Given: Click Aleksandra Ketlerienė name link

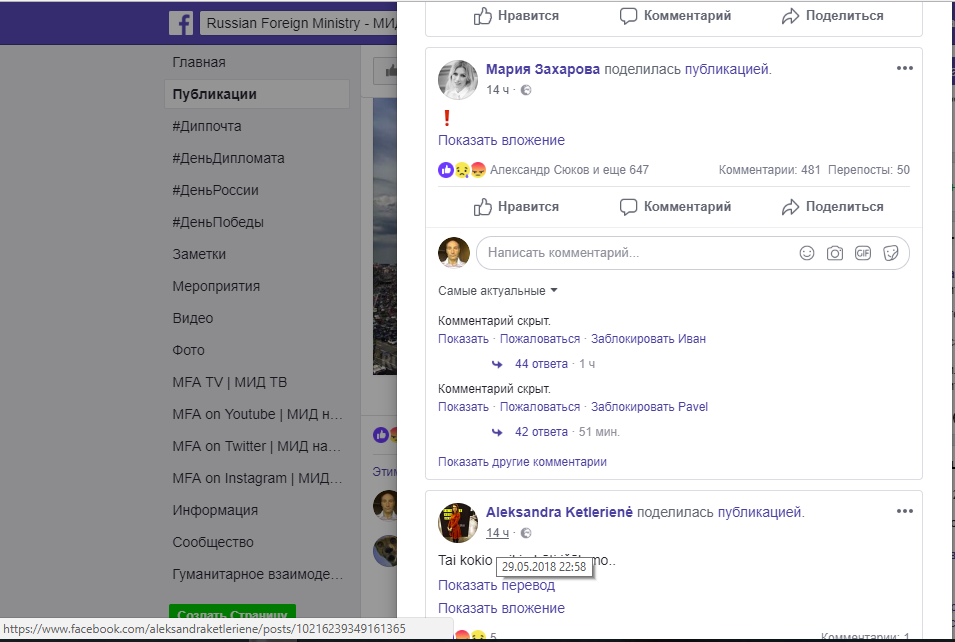Looking at the screenshot, I should click(x=559, y=512).
